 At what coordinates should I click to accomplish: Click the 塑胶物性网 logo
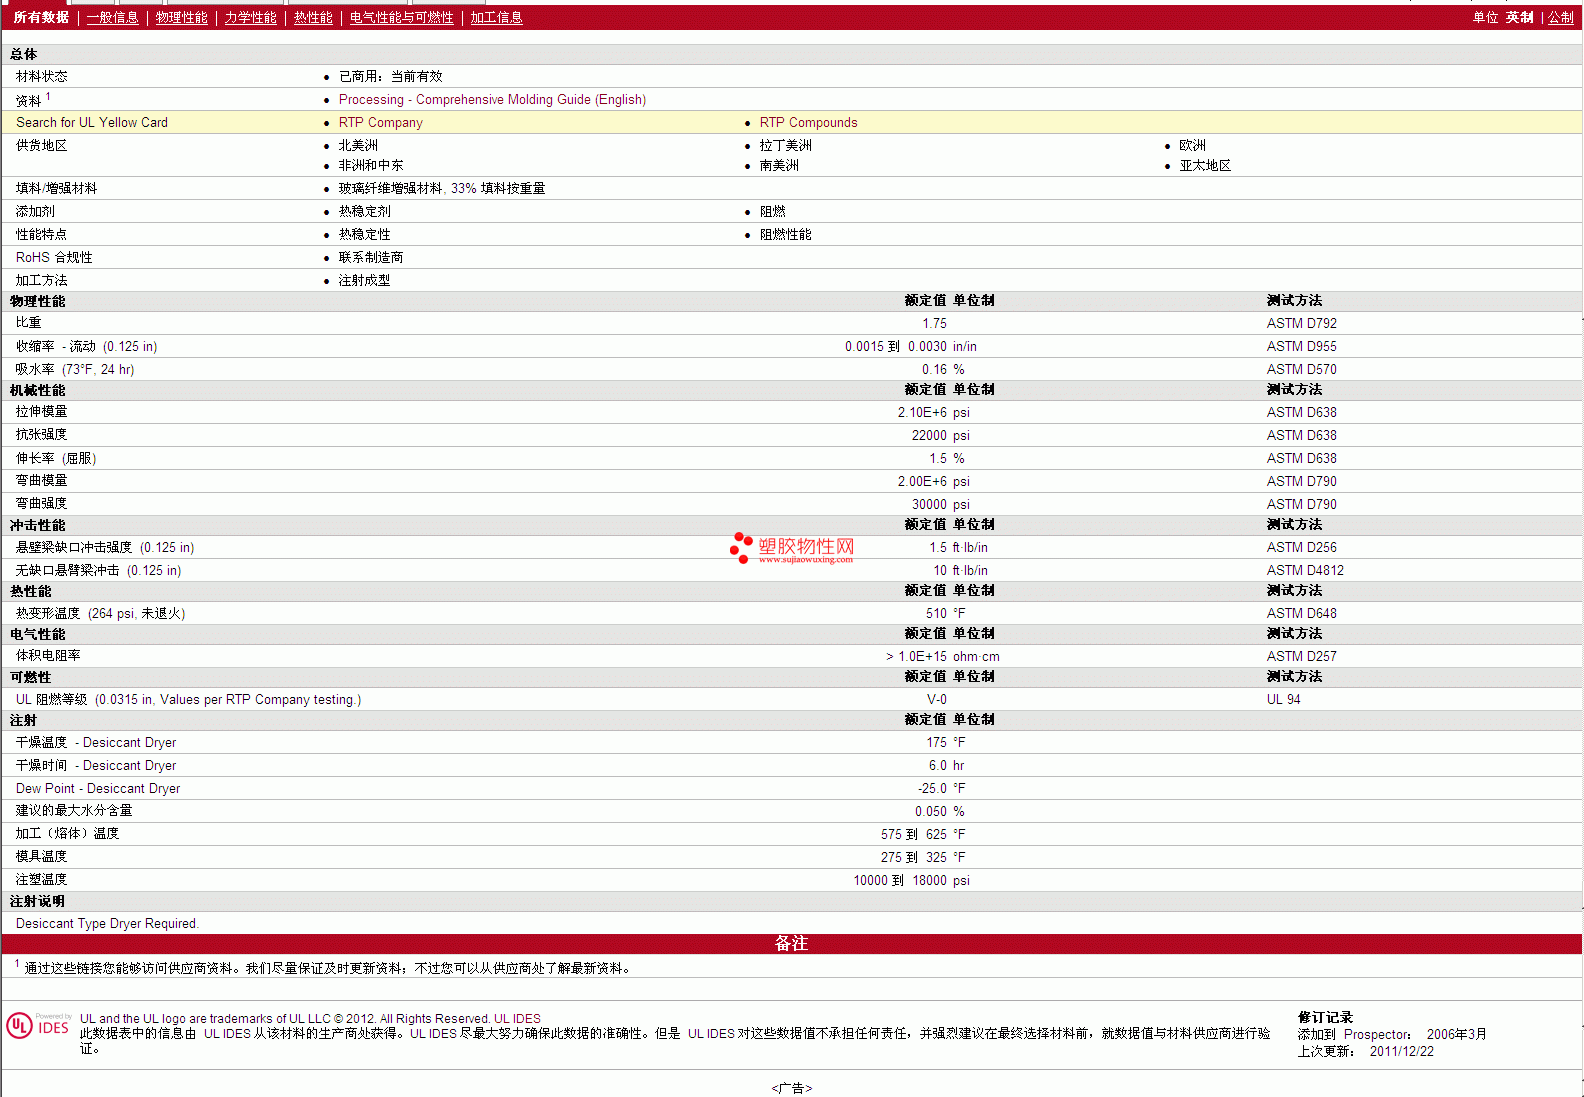792,548
